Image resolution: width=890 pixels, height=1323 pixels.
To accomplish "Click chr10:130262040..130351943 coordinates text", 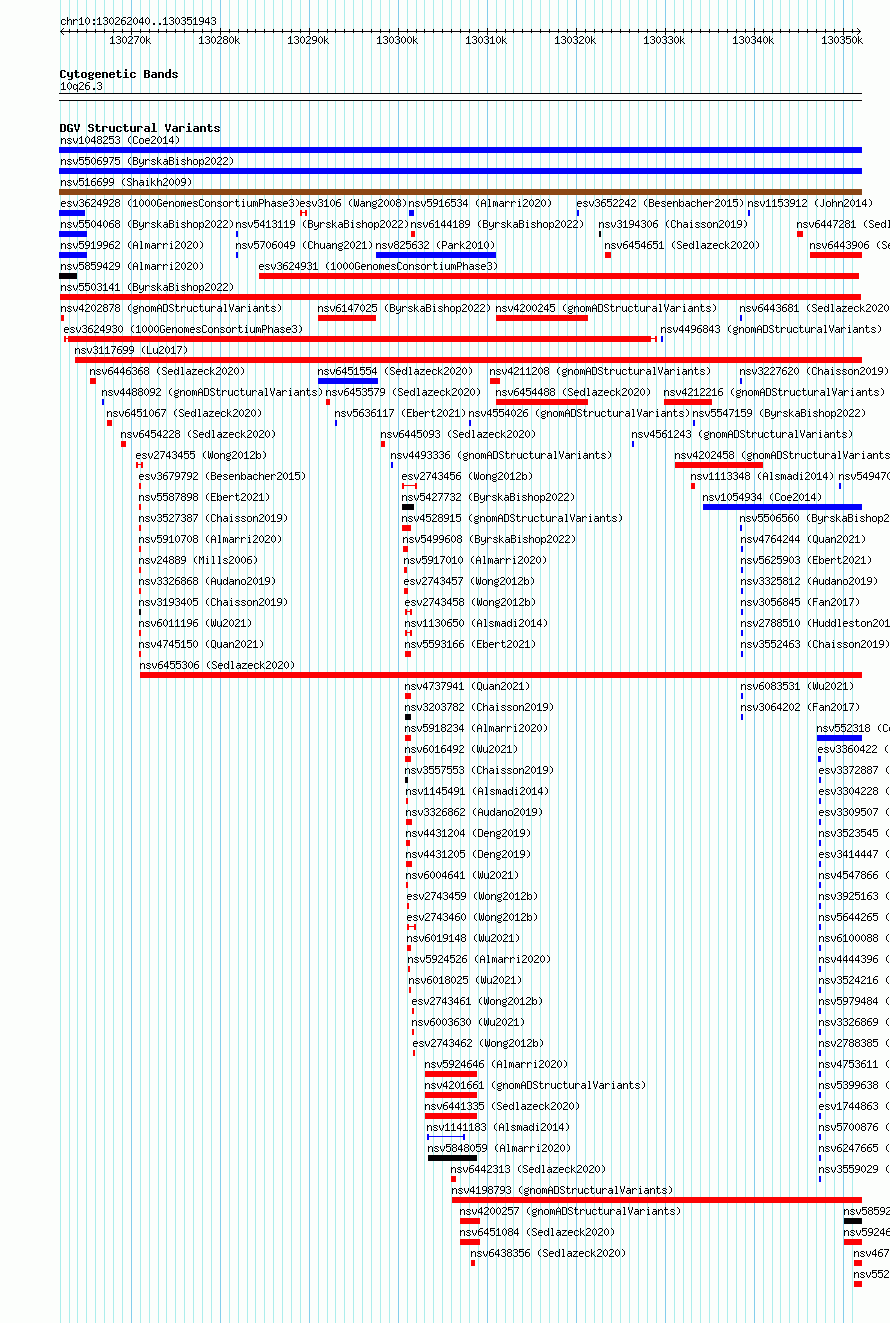I will pyautogui.click(x=138, y=21).
